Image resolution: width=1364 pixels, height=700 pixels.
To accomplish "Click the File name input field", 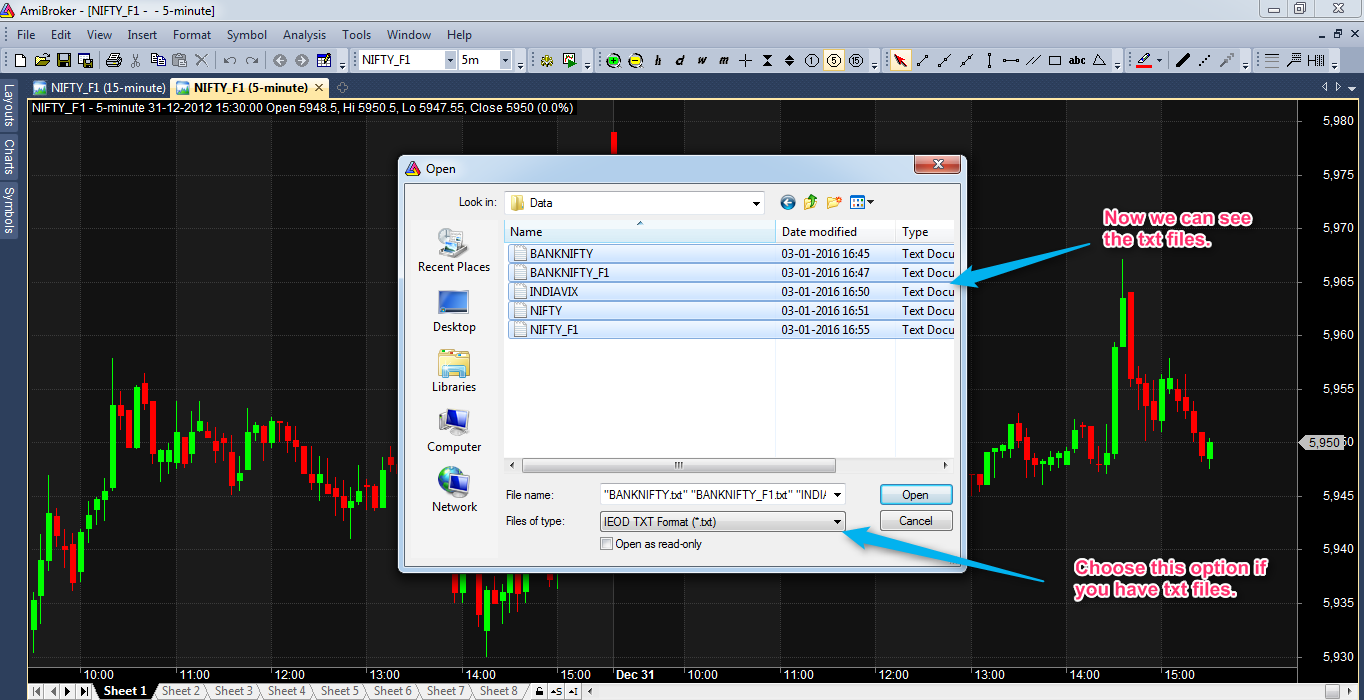I will click(x=715, y=494).
